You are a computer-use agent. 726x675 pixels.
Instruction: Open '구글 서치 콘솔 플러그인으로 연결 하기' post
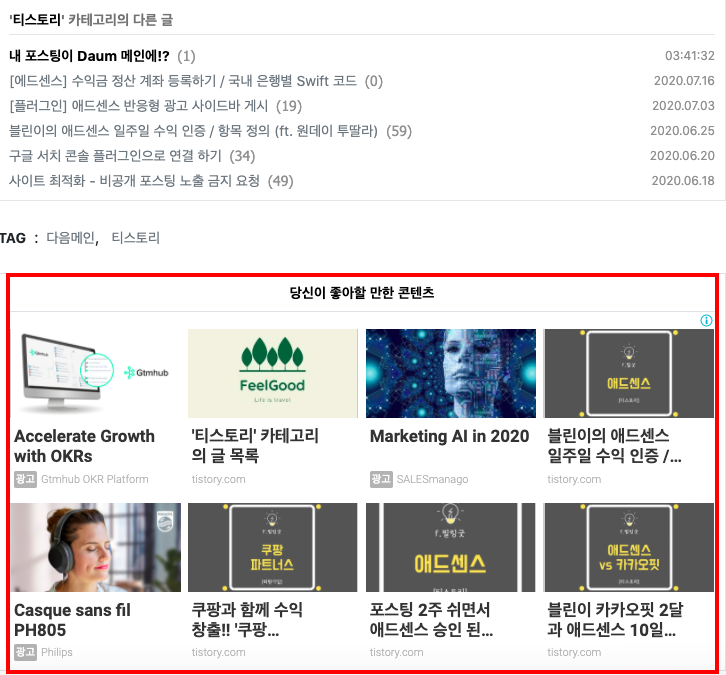(x=116, y=156)
